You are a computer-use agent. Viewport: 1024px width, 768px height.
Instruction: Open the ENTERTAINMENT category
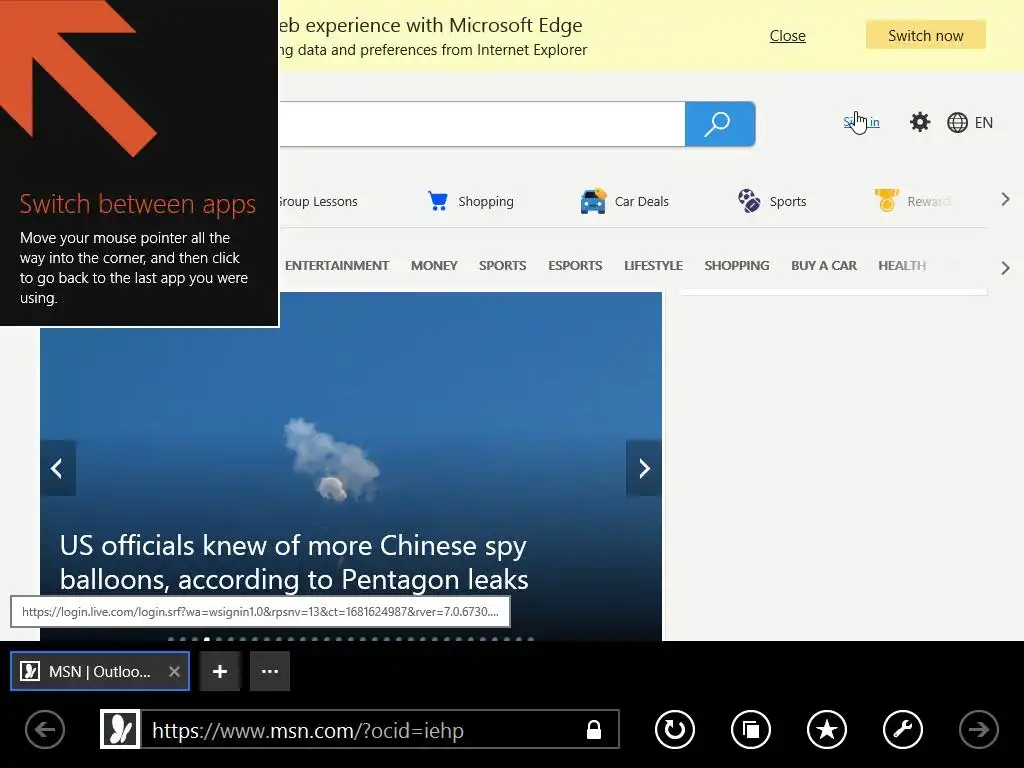(x=337, y=266)
